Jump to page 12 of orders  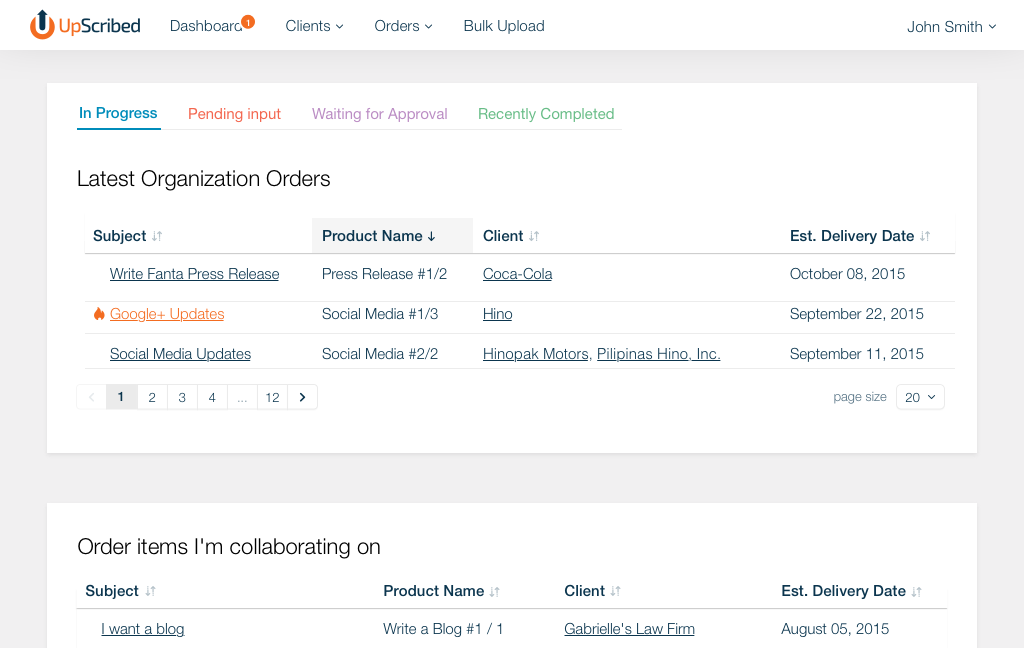[x=272, y=397]
